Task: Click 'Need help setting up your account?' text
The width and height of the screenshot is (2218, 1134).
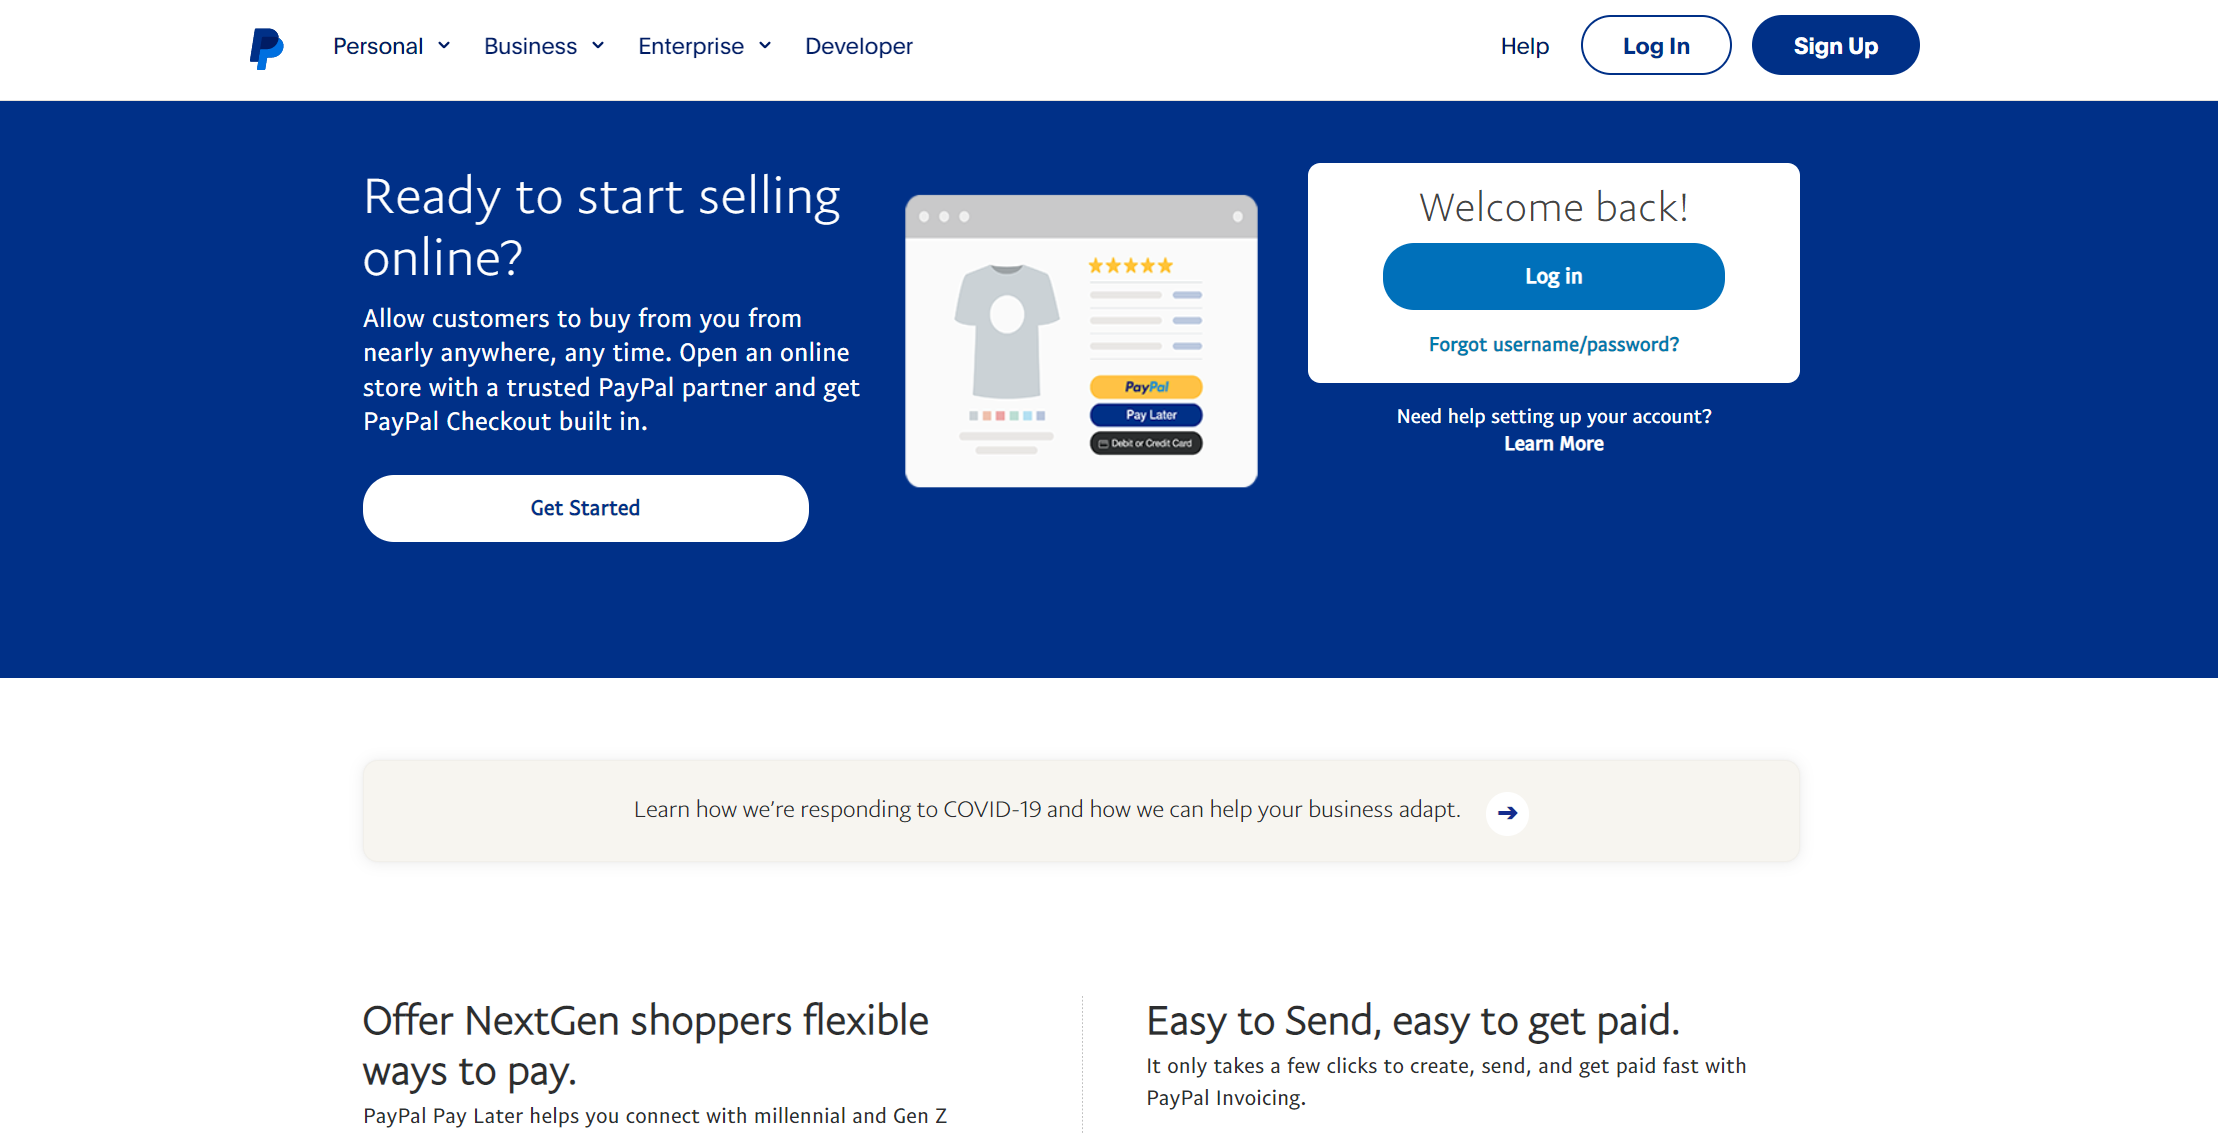Action: 1554,416
